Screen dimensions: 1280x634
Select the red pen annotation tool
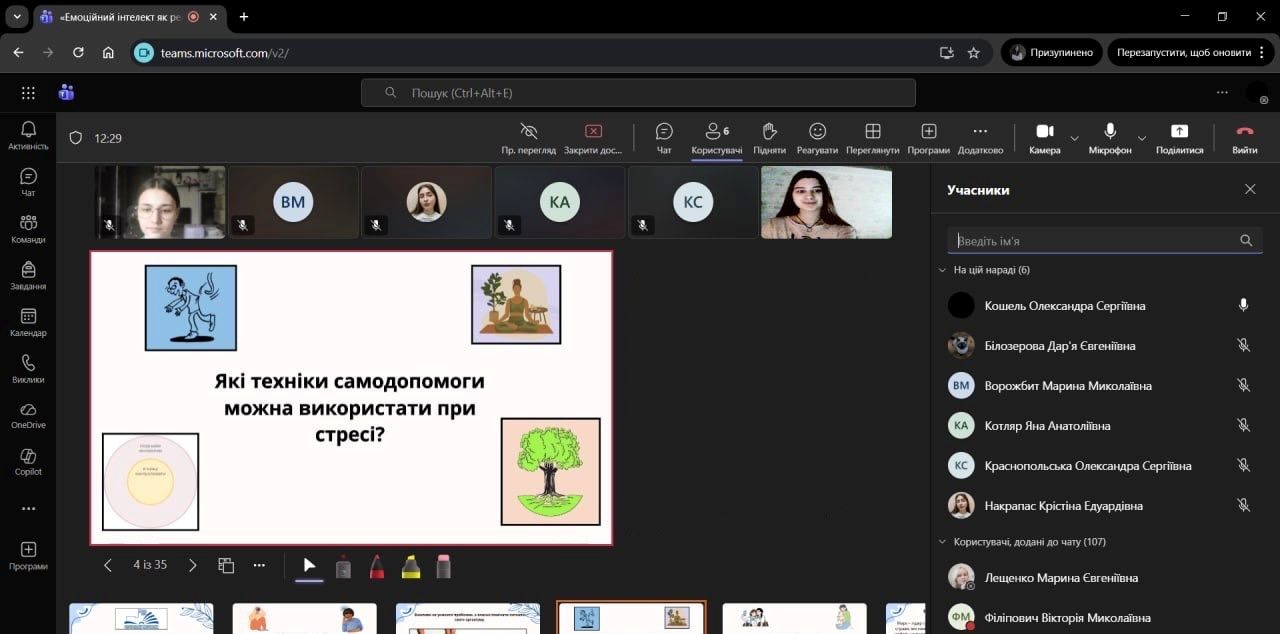tap(377, 567)
